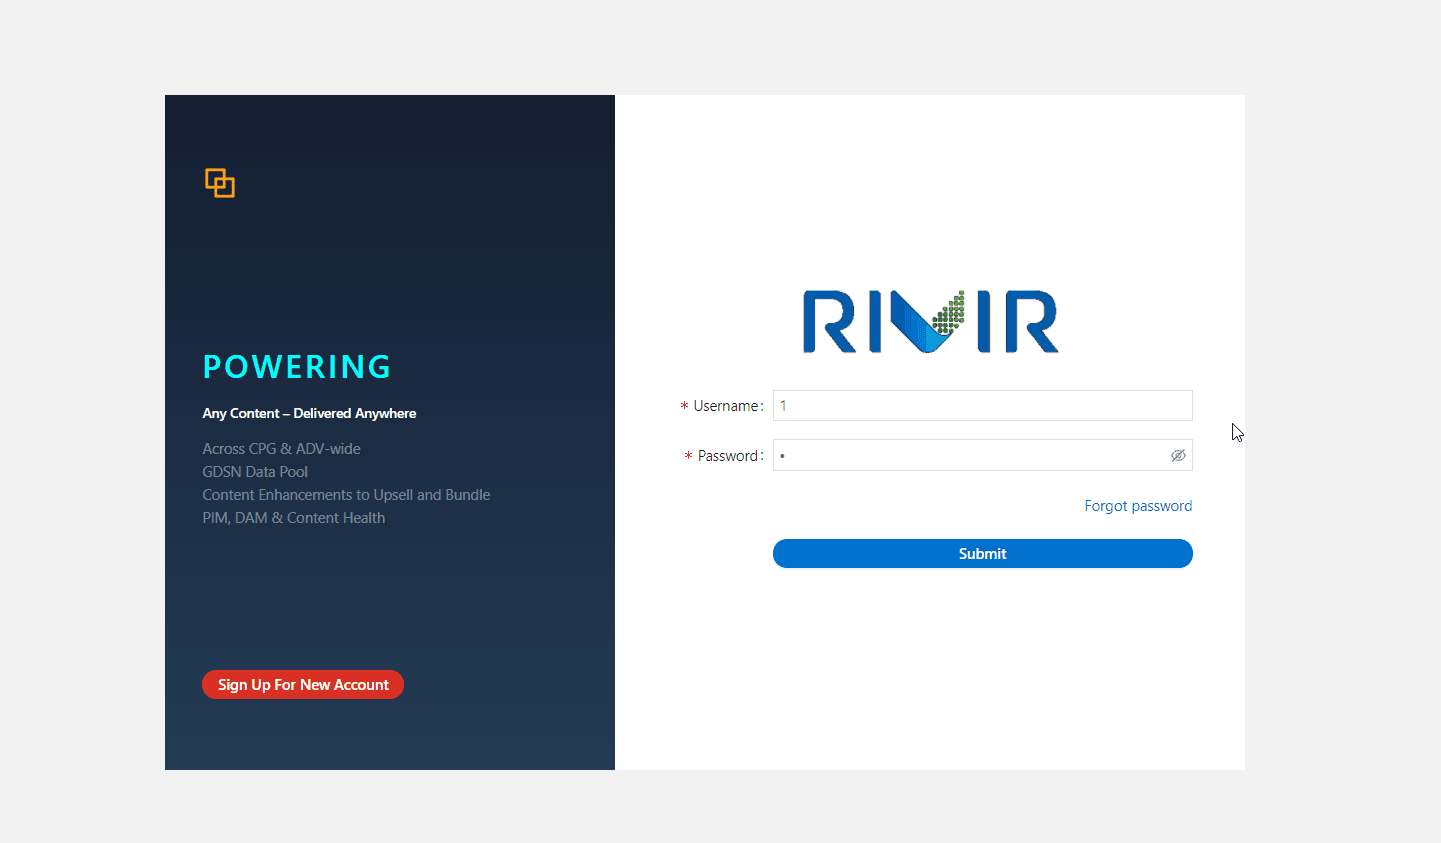The width and height of the screenshot is (1441, 843).
Task: Click 'PIM, DAM & Content Health' text
Action: pos(293,518)
